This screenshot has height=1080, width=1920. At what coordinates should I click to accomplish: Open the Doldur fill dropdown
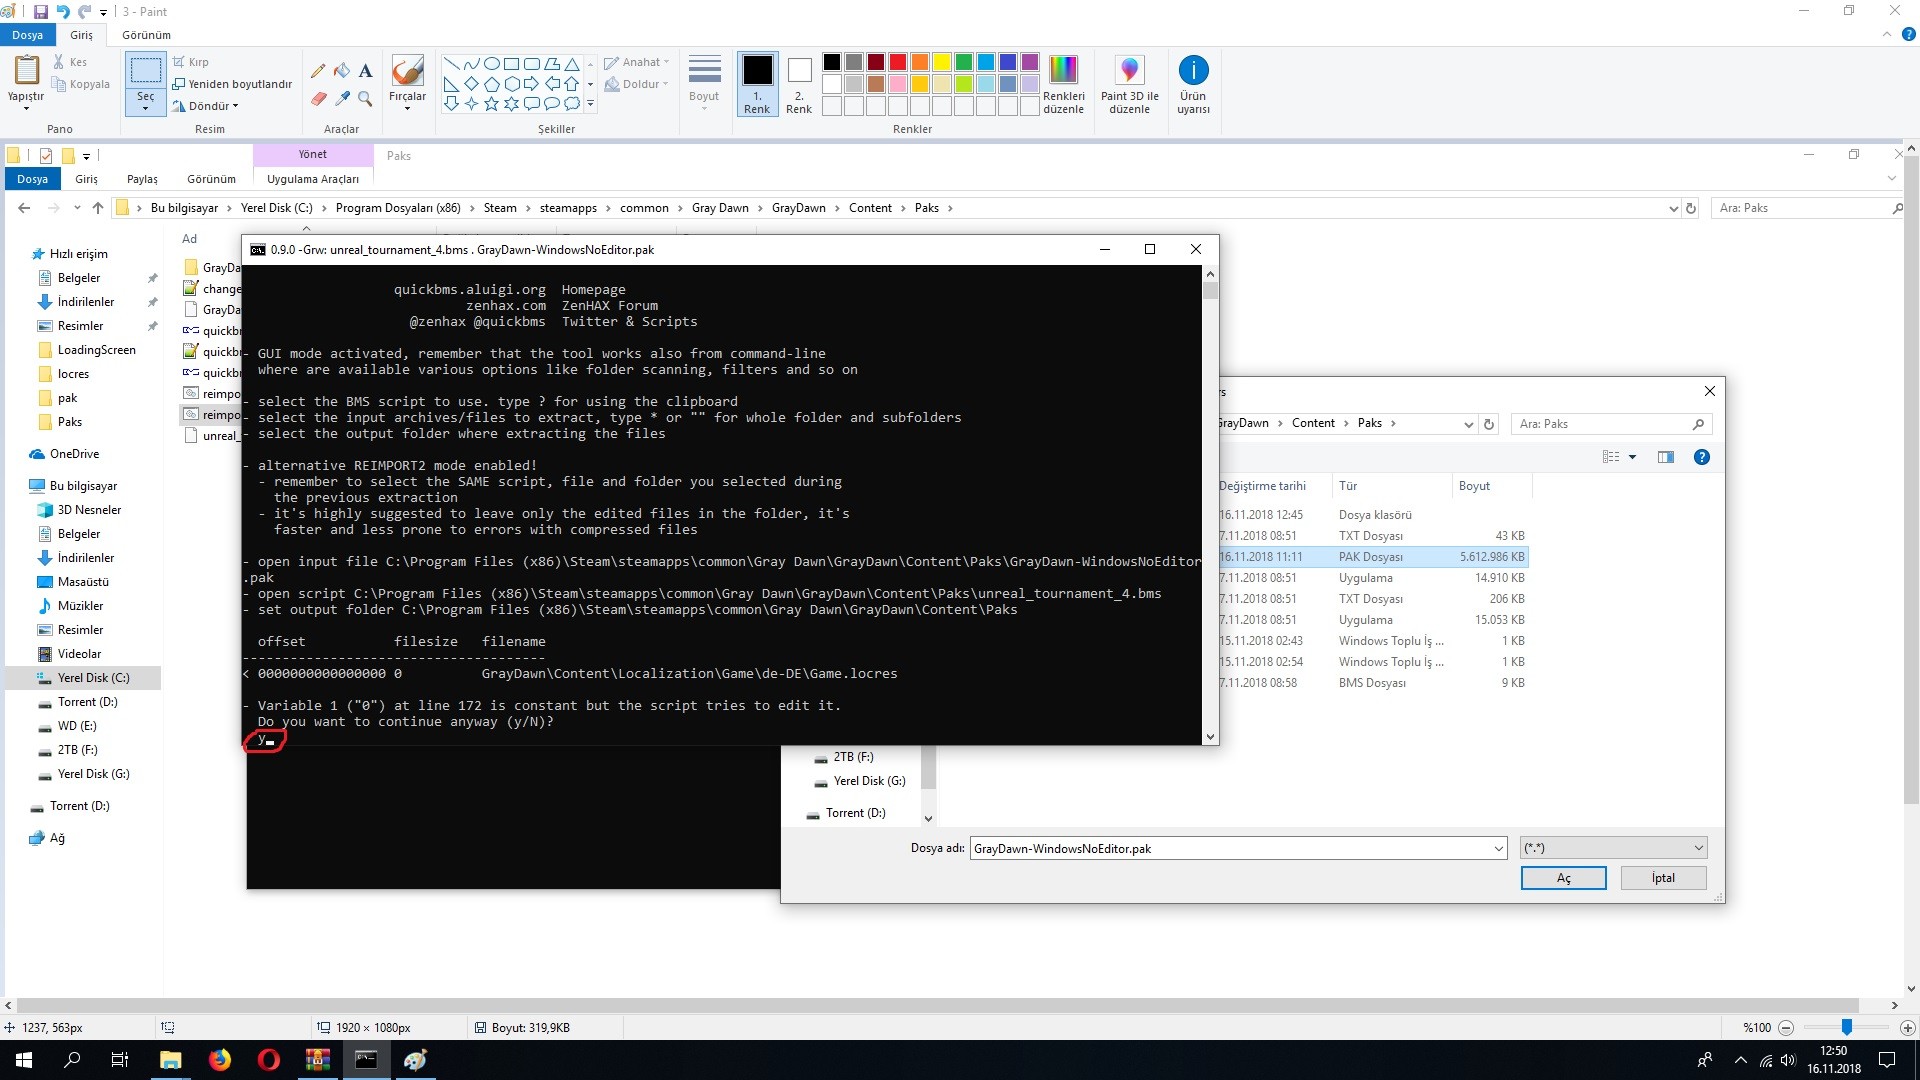(637, 84)
